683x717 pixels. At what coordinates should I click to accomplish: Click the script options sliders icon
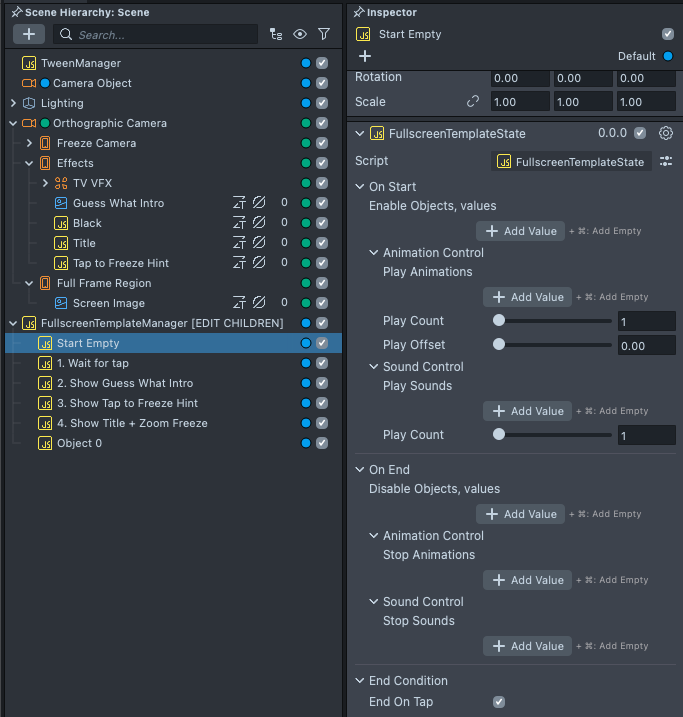tap(666, 161)
